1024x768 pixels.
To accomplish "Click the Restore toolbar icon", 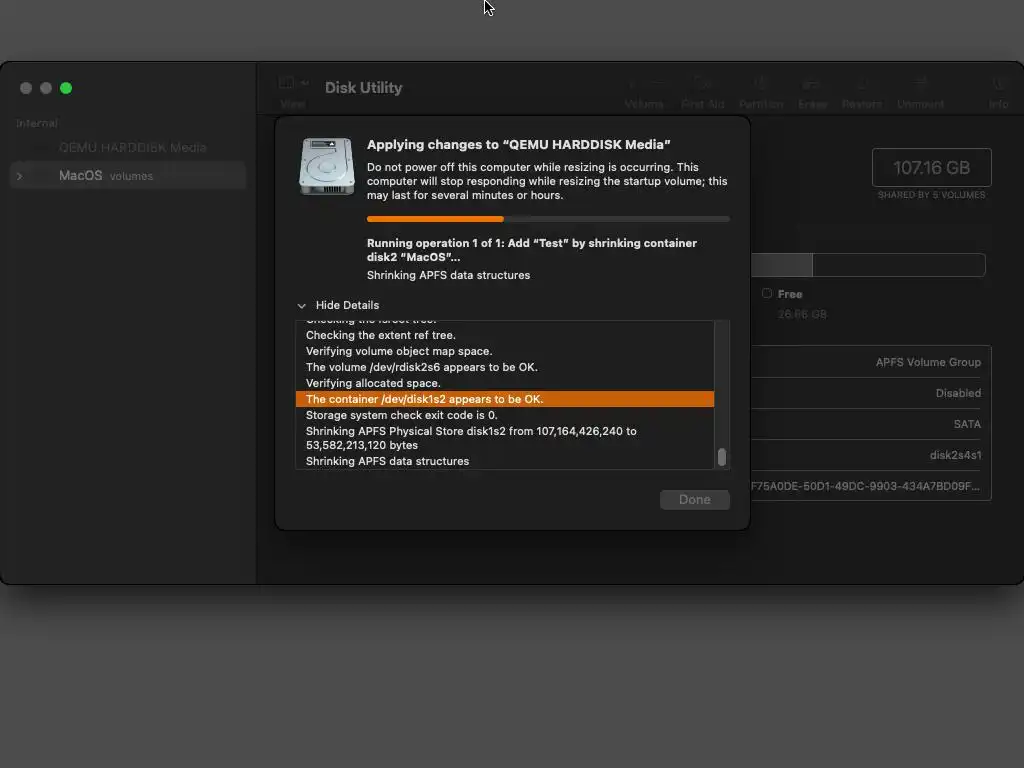I will click(x=861, y=84).
